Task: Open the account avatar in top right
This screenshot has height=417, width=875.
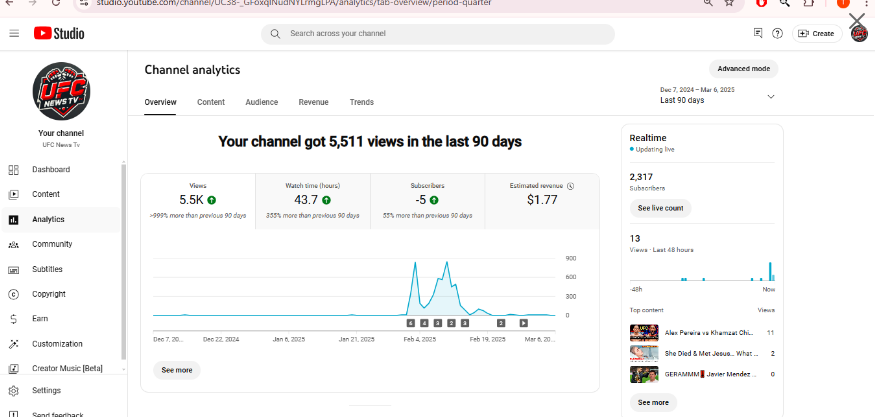Action: click(858, 33)
